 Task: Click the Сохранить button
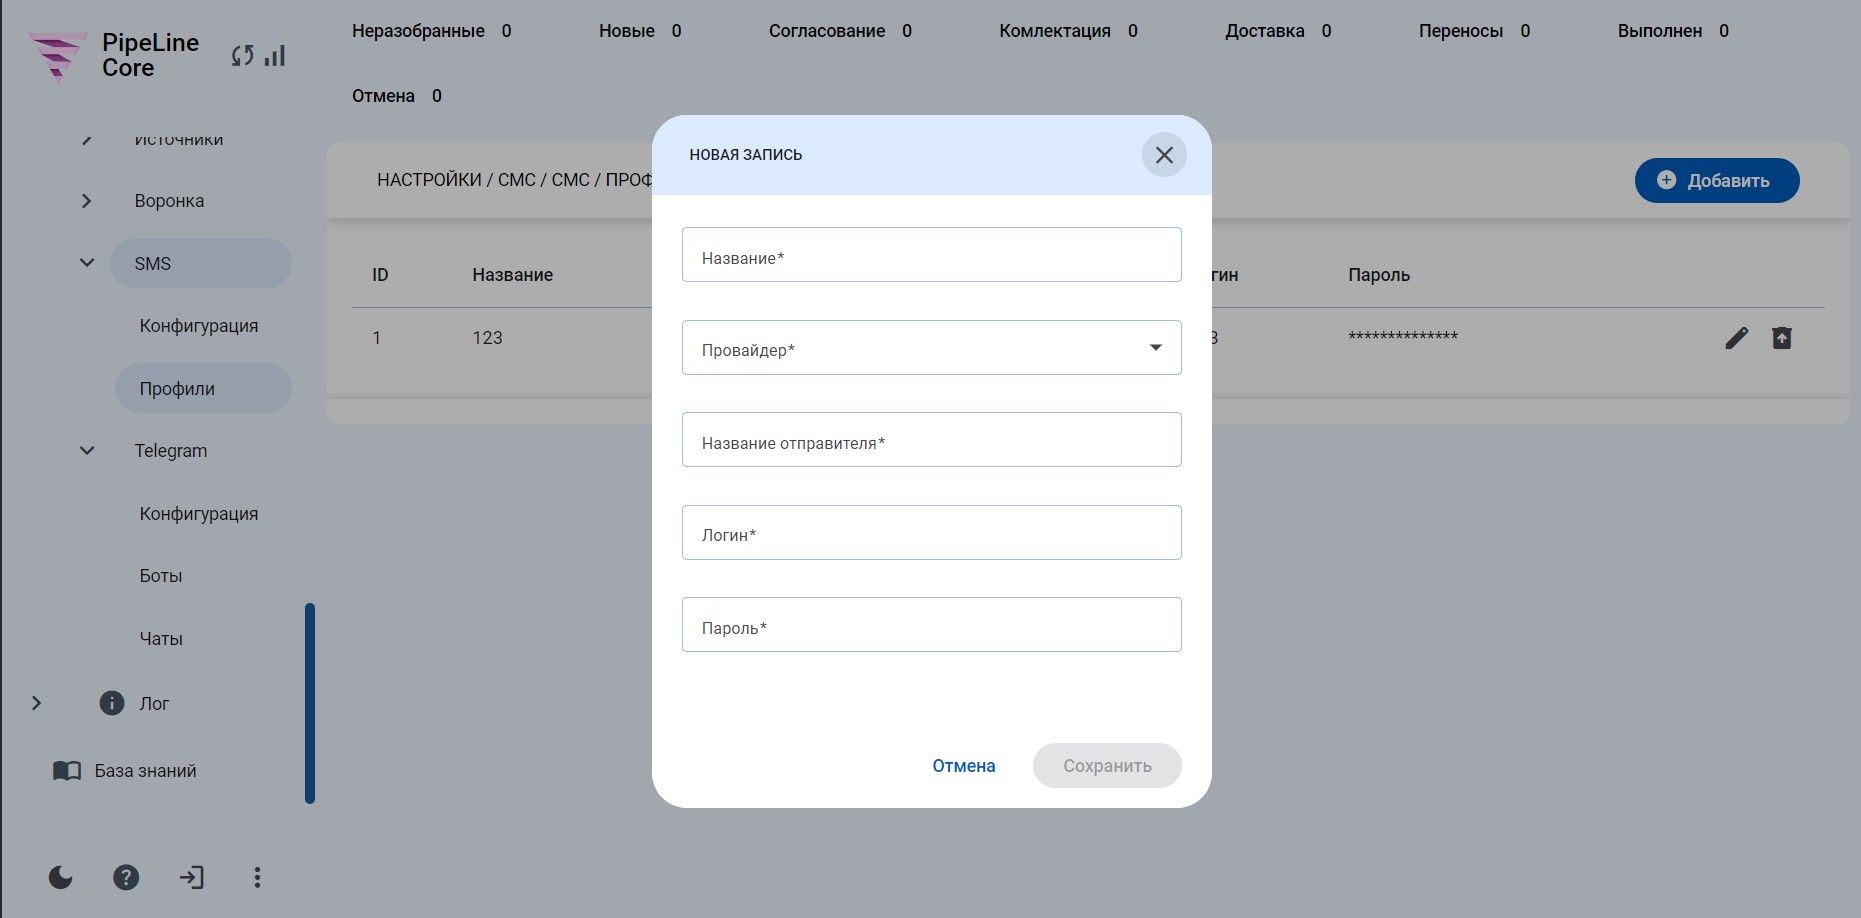(x=1107, y=766)
